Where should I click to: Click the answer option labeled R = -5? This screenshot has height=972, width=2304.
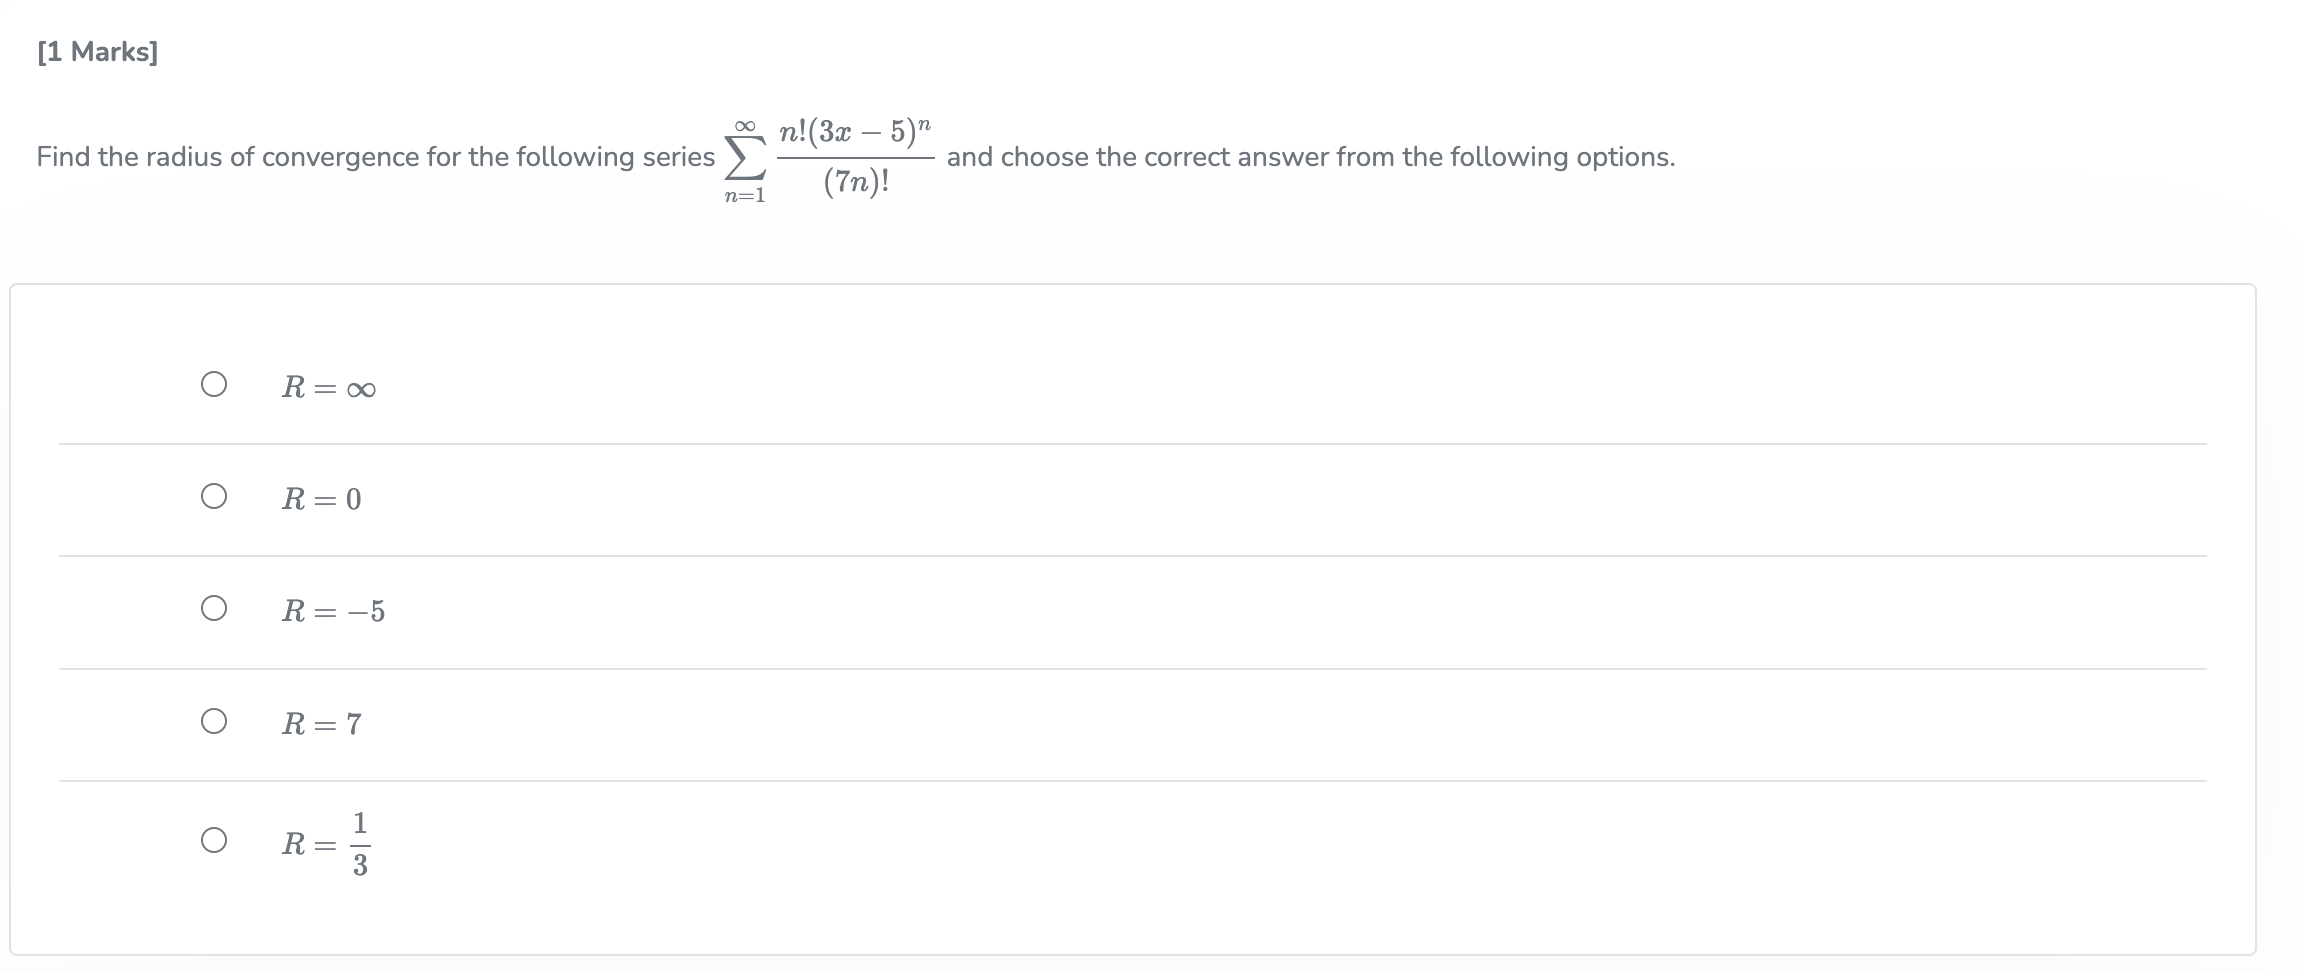333,610
